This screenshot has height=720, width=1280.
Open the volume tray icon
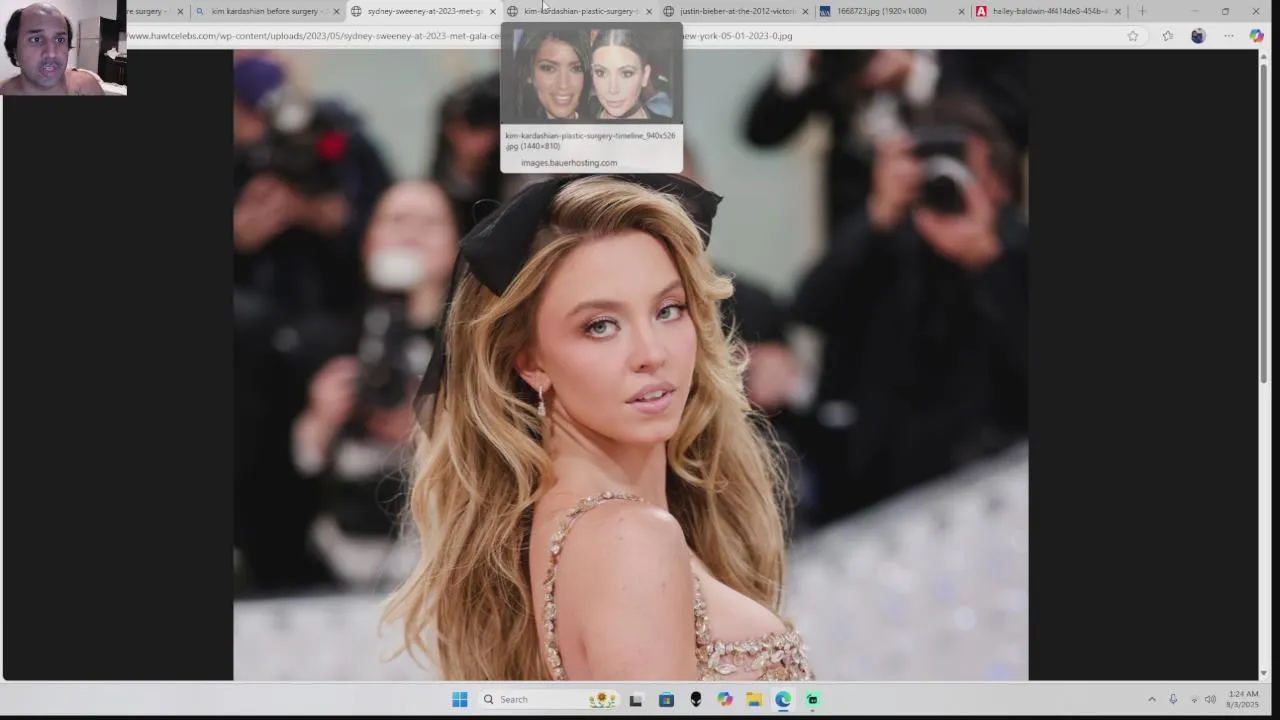1210,699
